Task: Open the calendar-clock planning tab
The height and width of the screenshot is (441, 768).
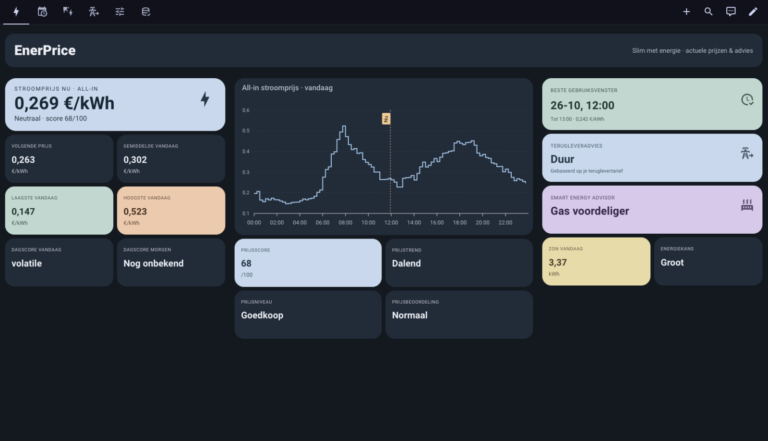Action: [x=42, y=11]
